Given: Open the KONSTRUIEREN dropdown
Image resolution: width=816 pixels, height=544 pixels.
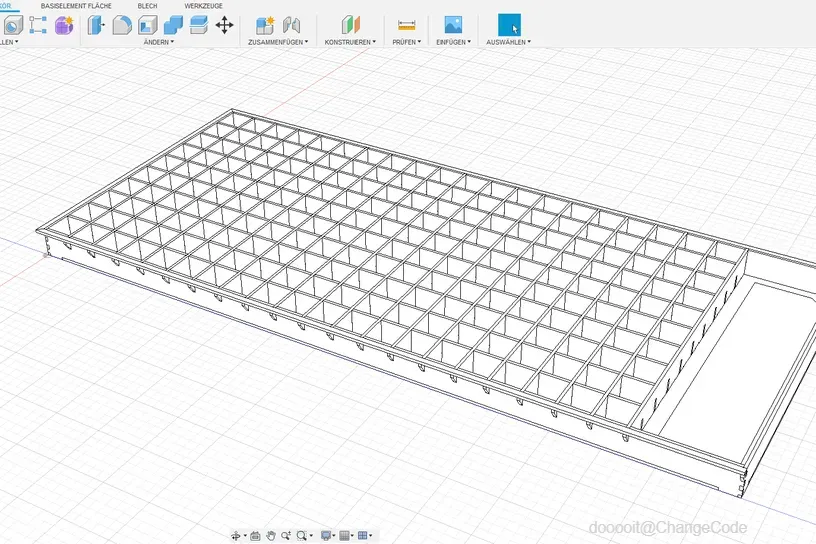Looking at the screenshot, I should point(350,42).
